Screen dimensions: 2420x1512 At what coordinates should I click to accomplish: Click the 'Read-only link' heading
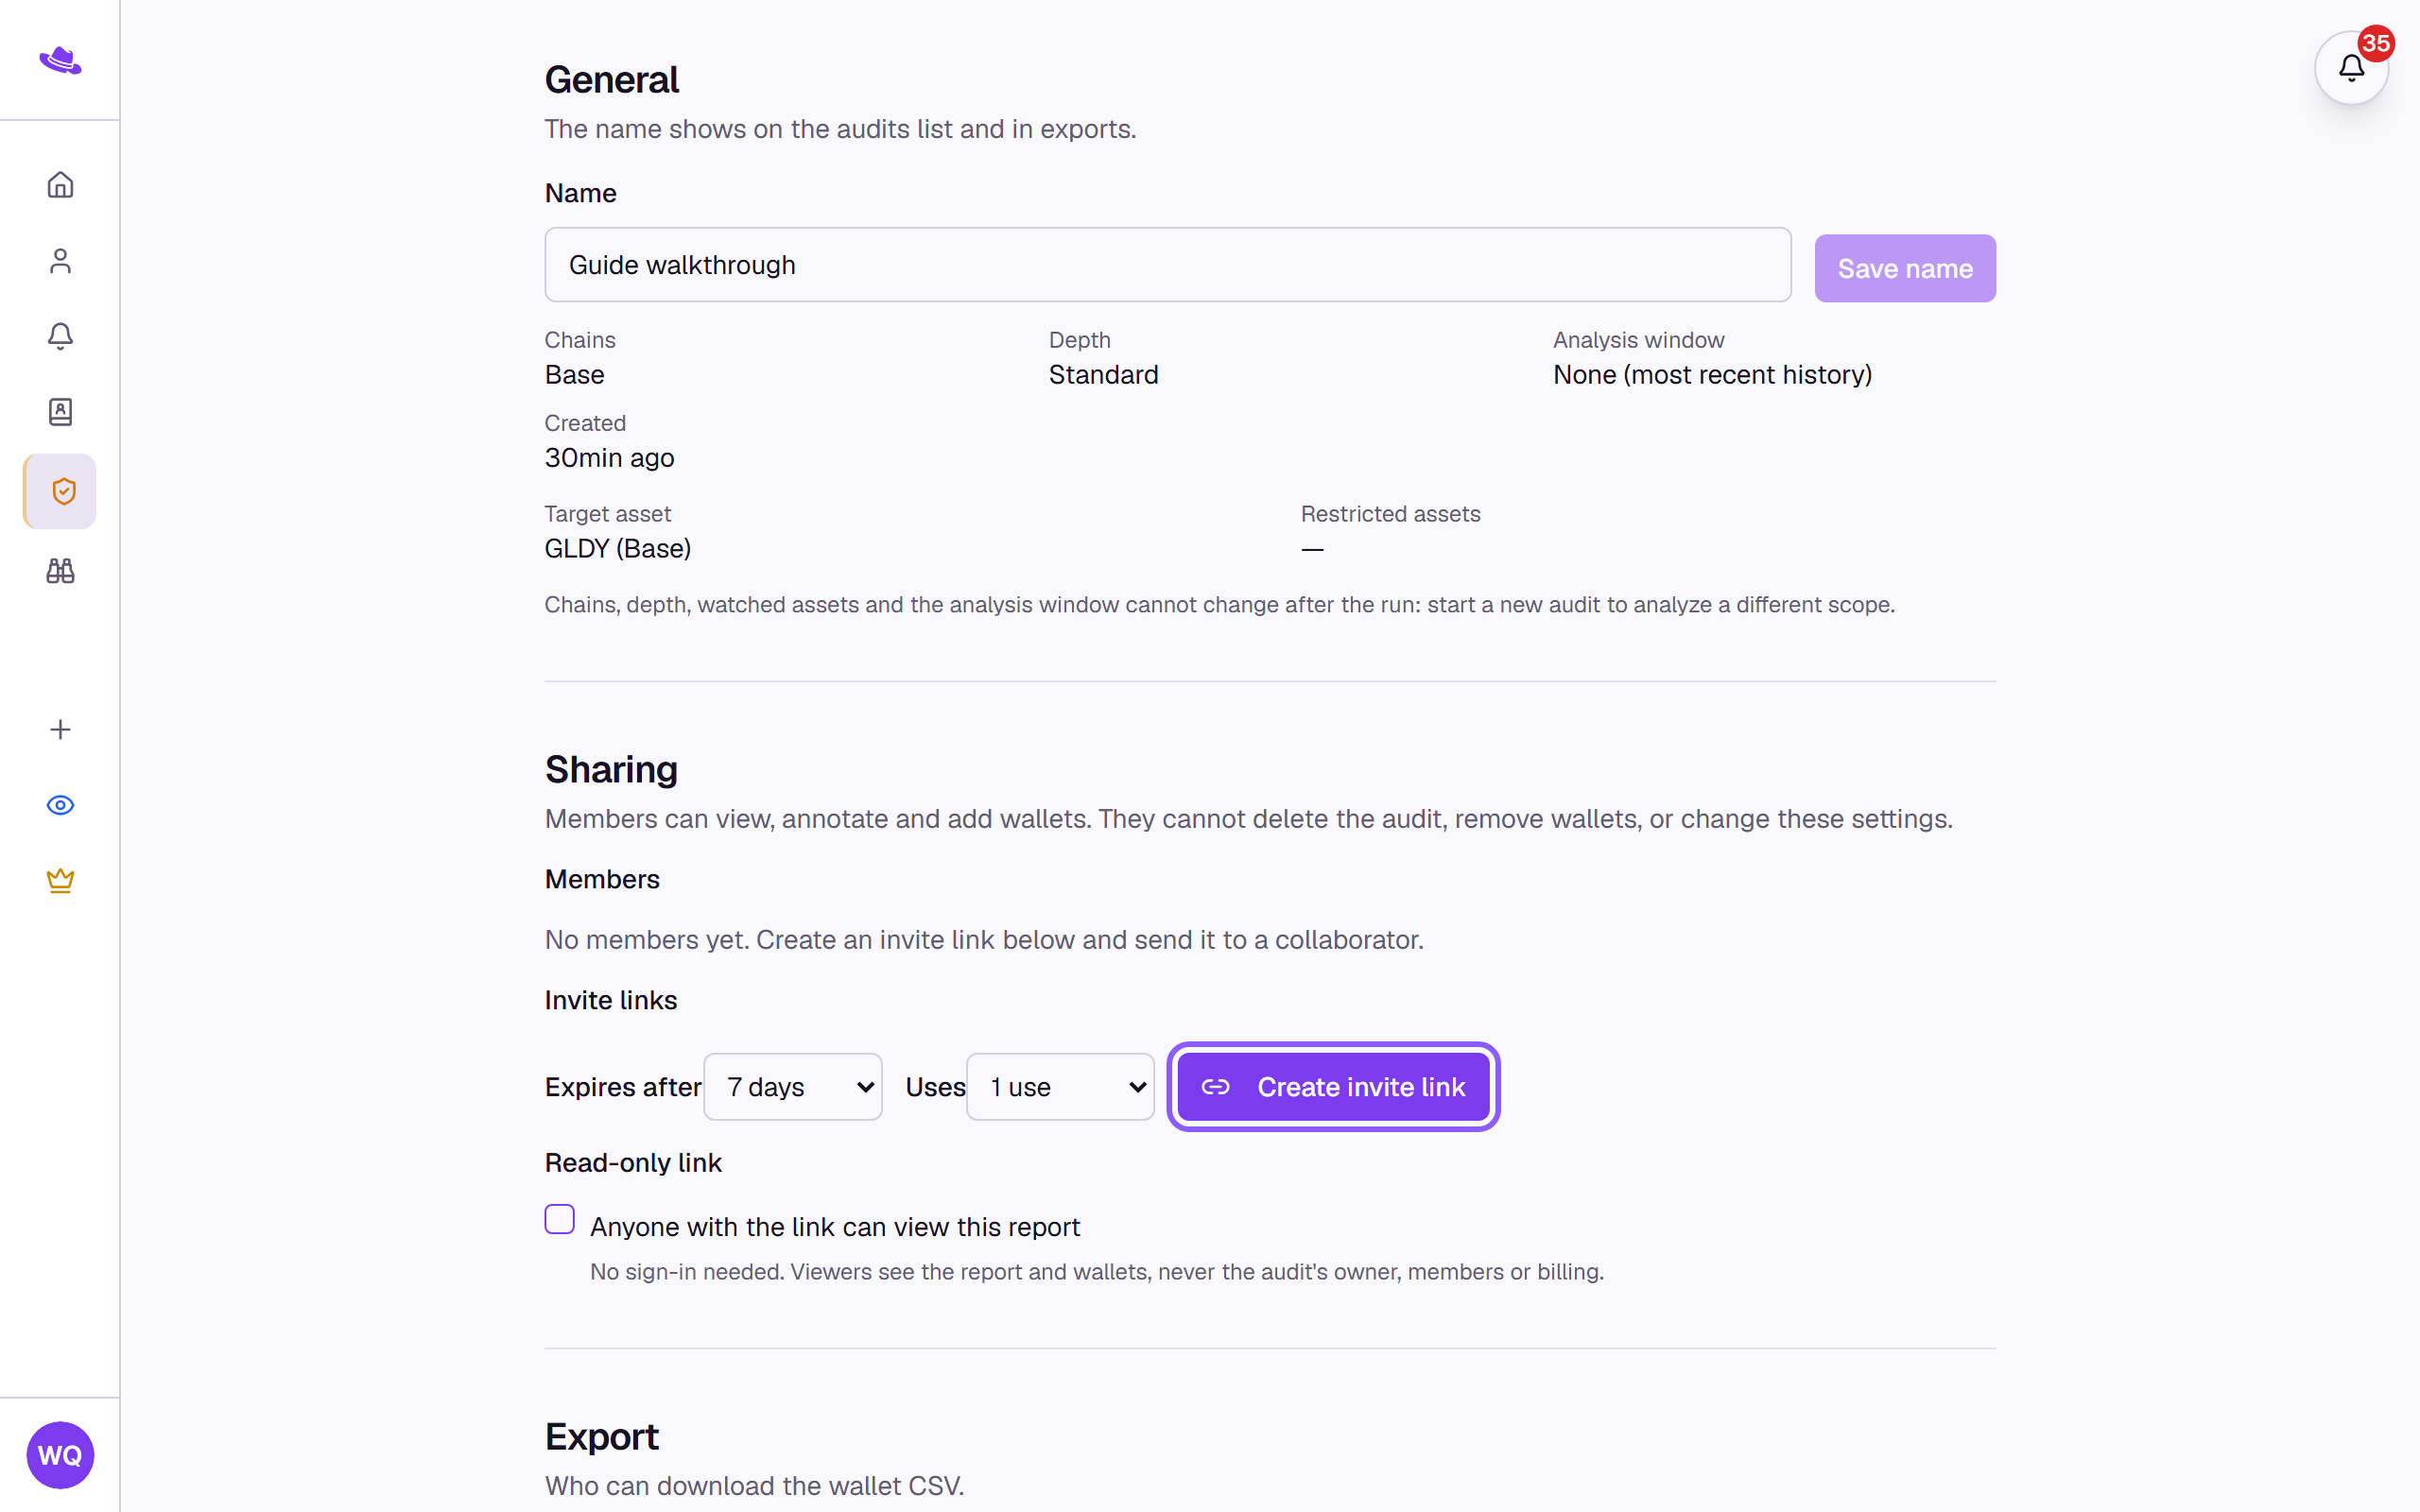tap(633, 1162)
